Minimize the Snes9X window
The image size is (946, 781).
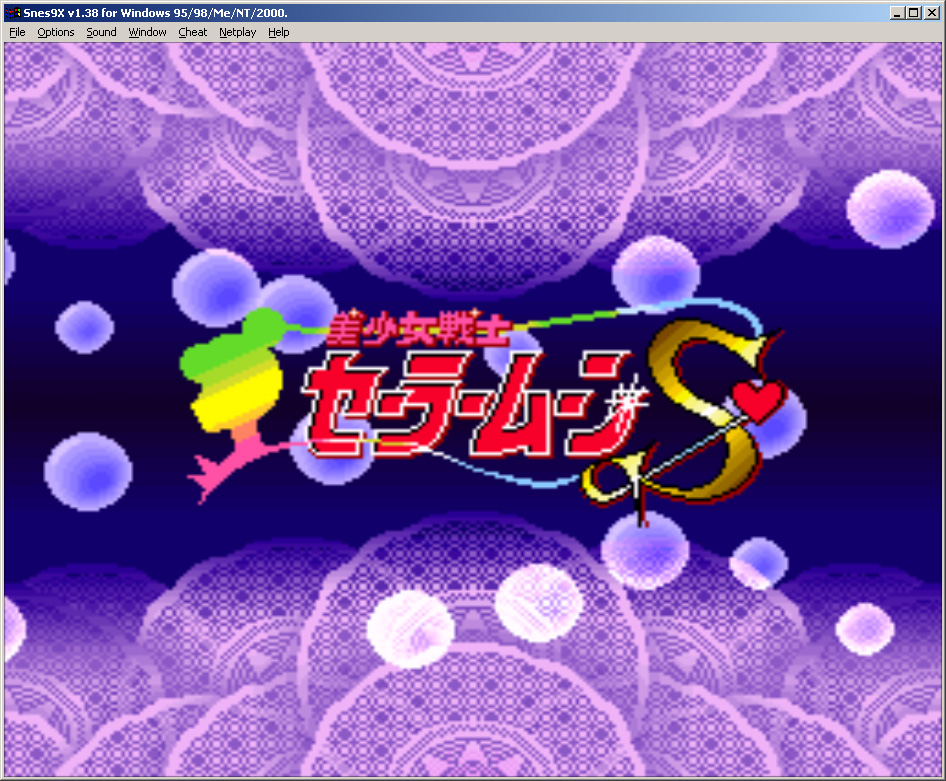tap(897, 13)
